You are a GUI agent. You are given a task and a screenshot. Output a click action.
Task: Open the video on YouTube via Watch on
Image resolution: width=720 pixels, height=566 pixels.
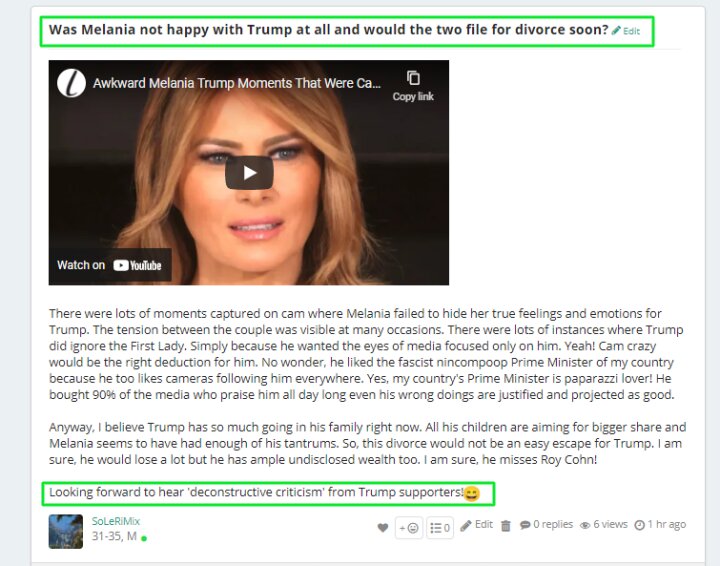(x=110, y=265)
